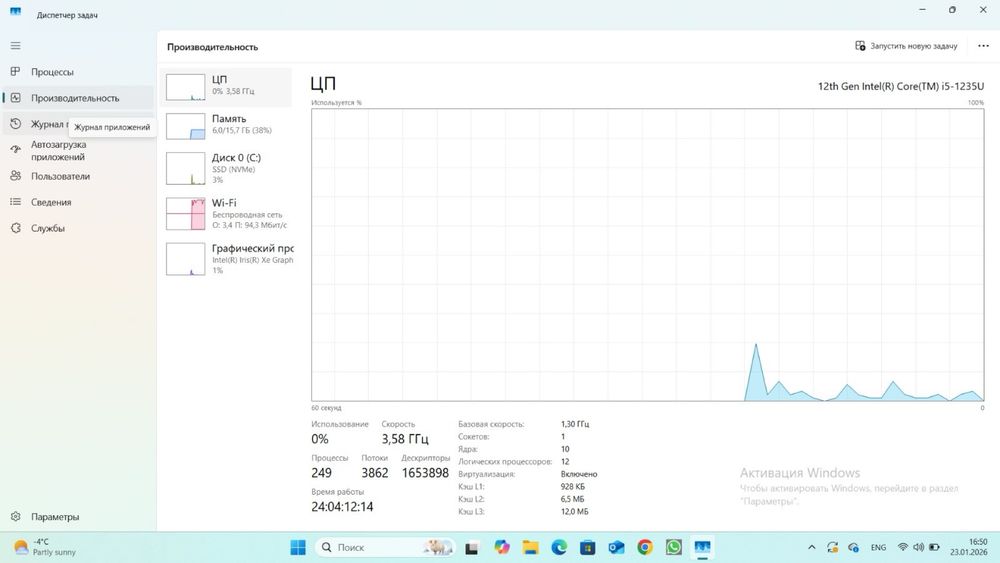1000x563 pixels.
Task: Click the OneDrive cloud tray icon
Action: click(x=853, y=547)
